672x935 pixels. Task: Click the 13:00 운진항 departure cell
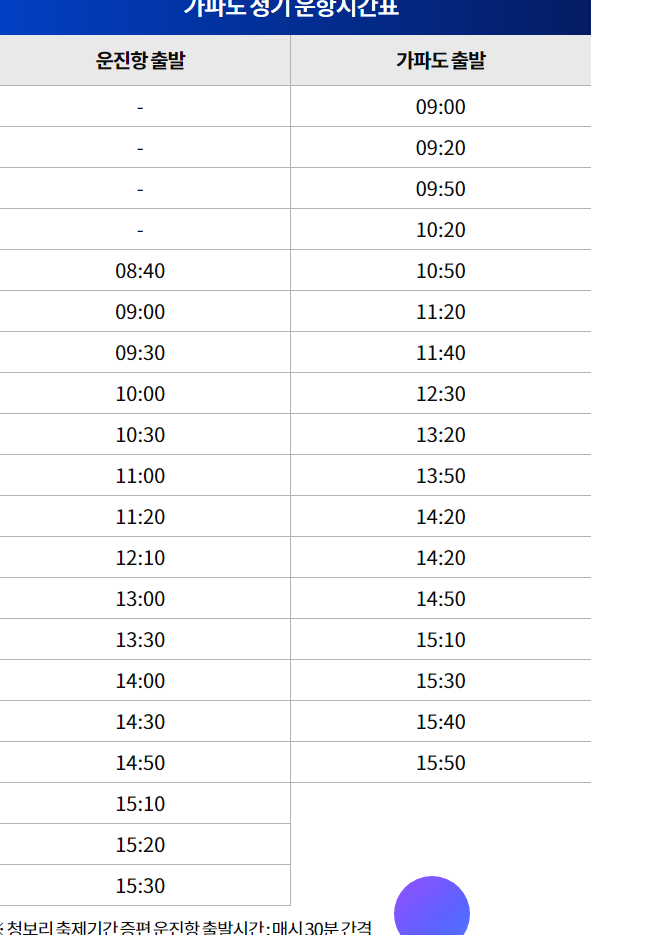click(141, 599)
